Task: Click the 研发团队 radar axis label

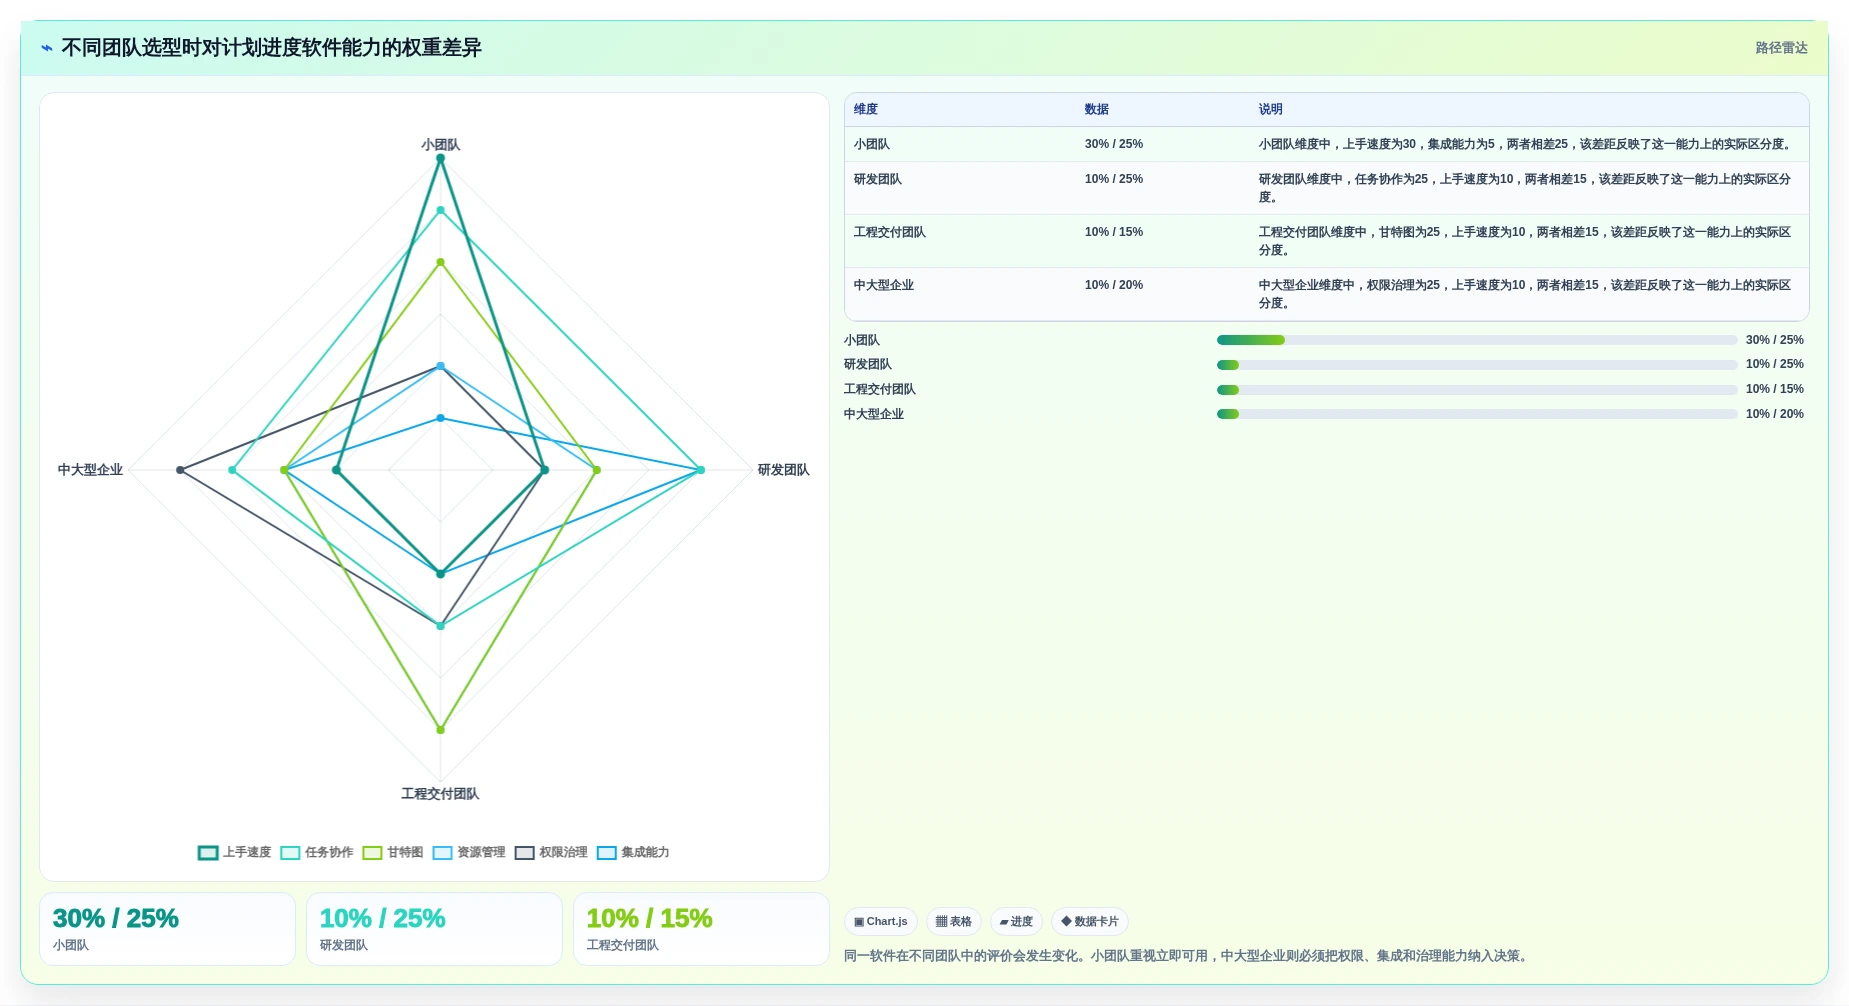Action: pyautogui.click(x=783, y=470)
